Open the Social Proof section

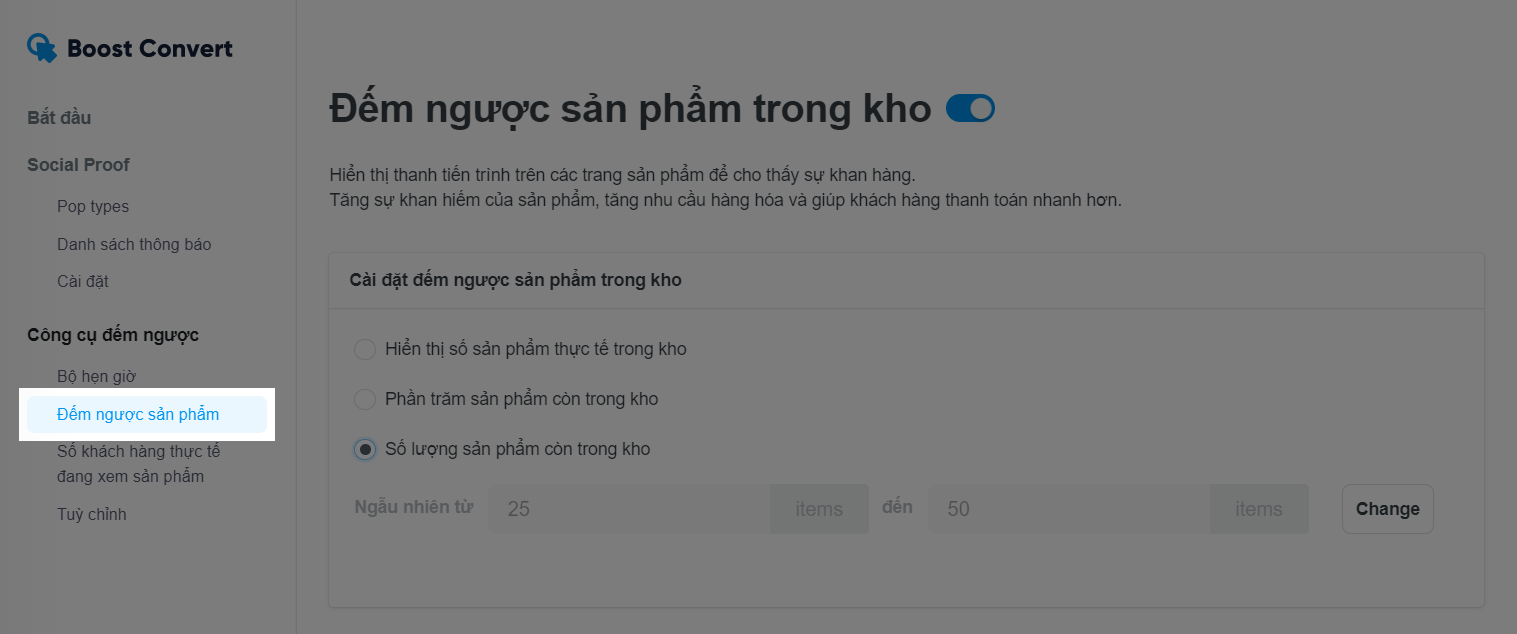(x=78, y=165)
